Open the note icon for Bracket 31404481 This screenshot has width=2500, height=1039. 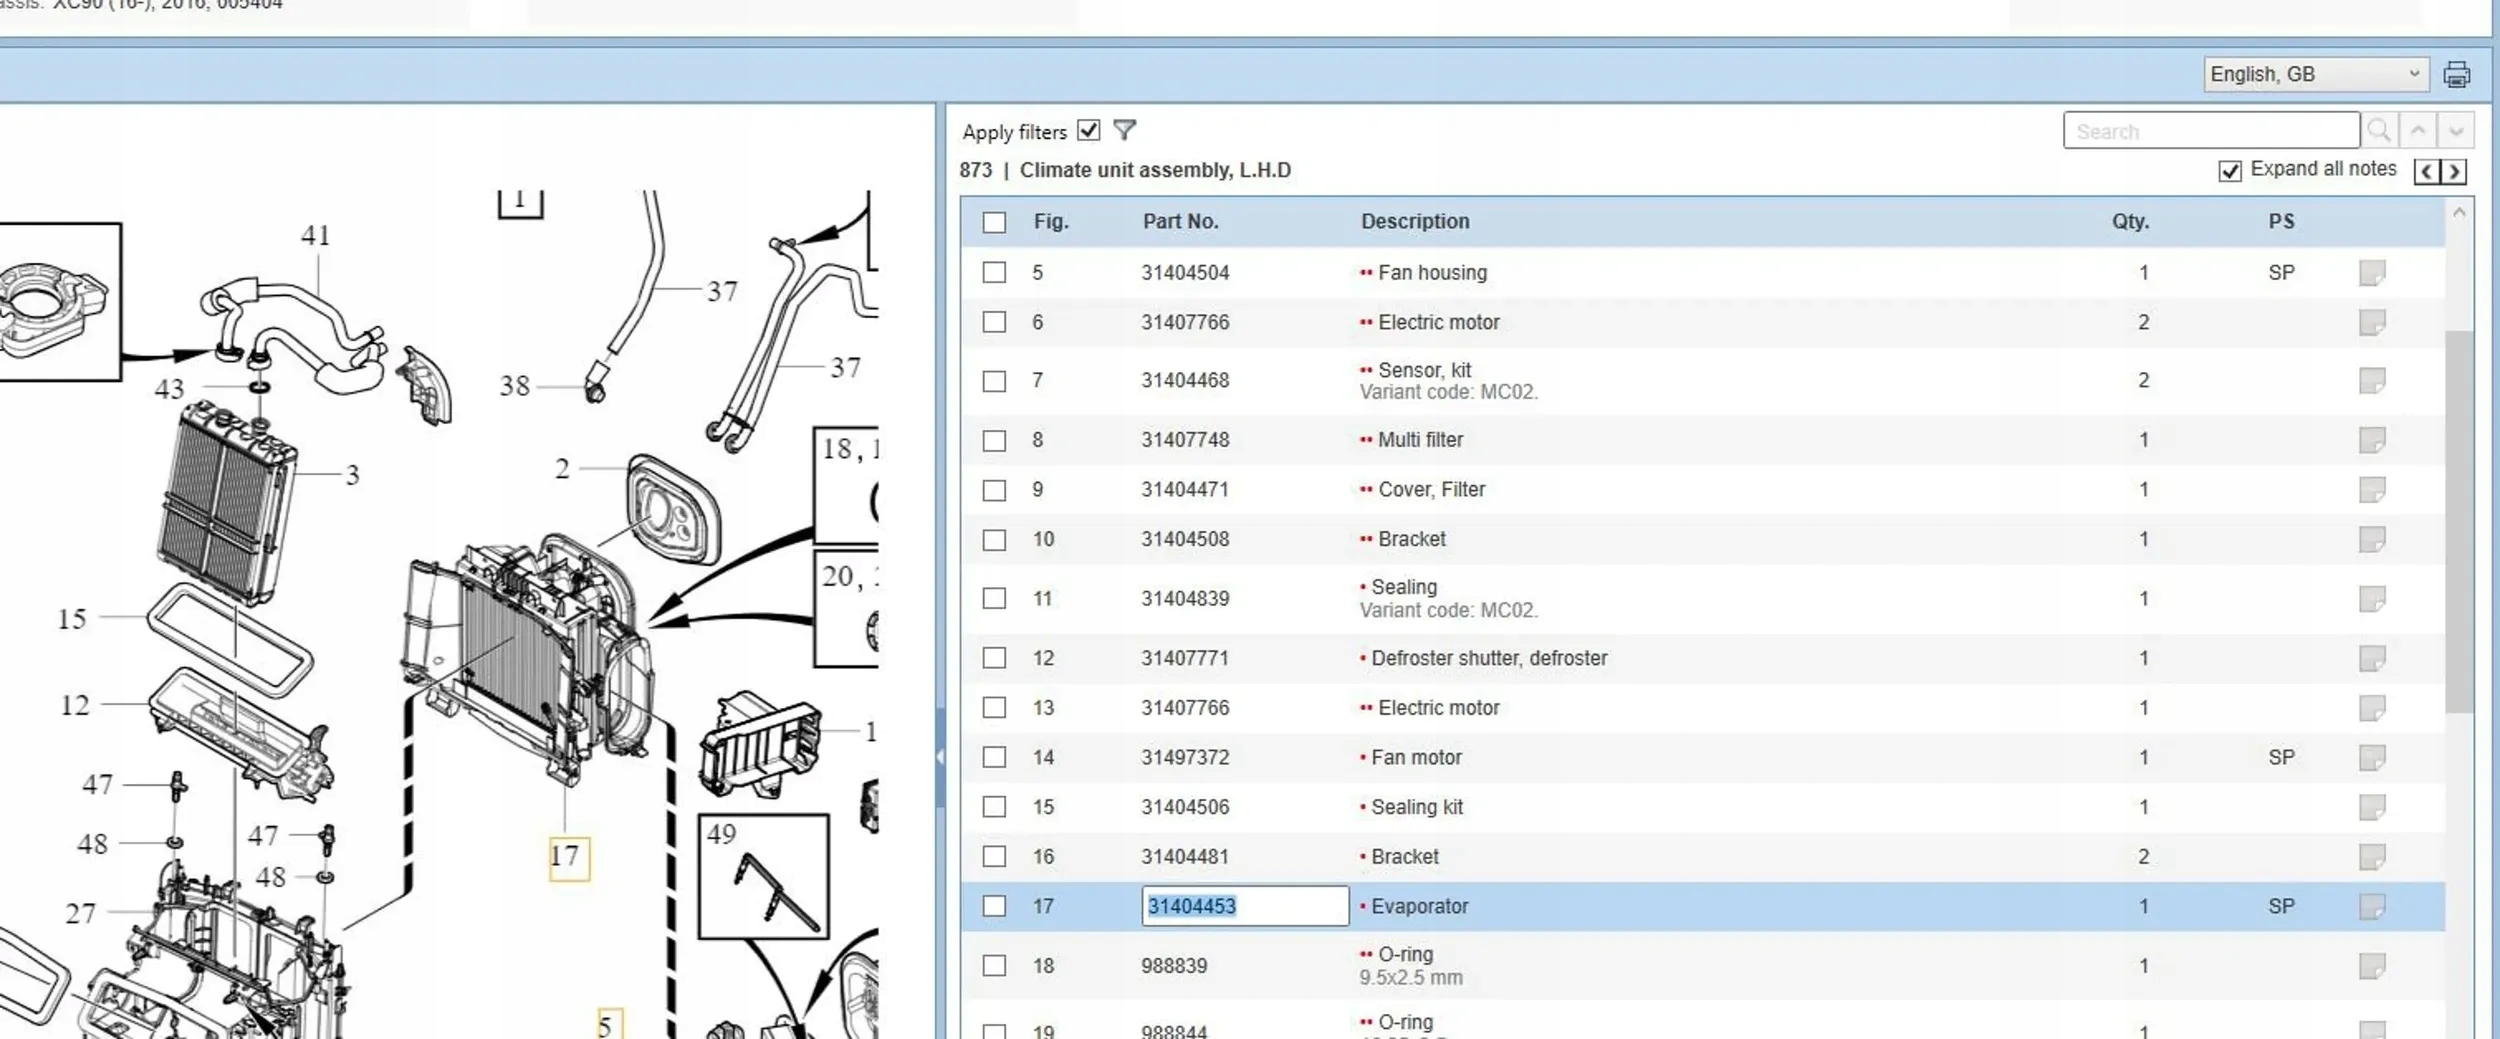2372,856
